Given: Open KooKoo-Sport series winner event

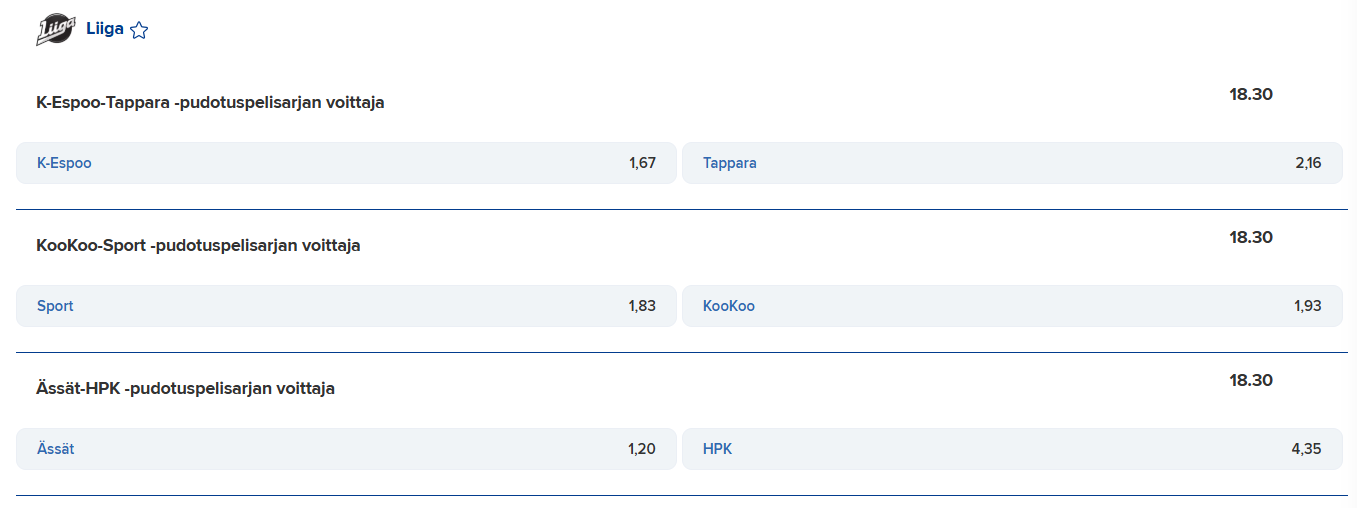Looking at the screenshot, I should click(198, 245).
